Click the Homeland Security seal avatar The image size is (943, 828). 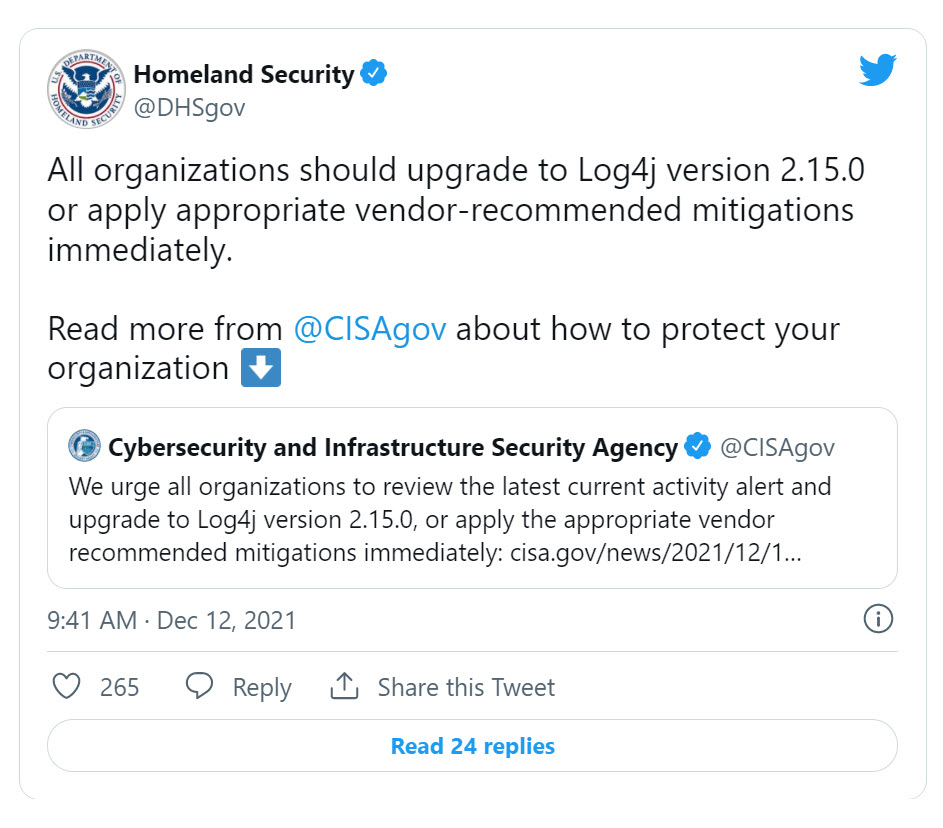pos(85,88)
